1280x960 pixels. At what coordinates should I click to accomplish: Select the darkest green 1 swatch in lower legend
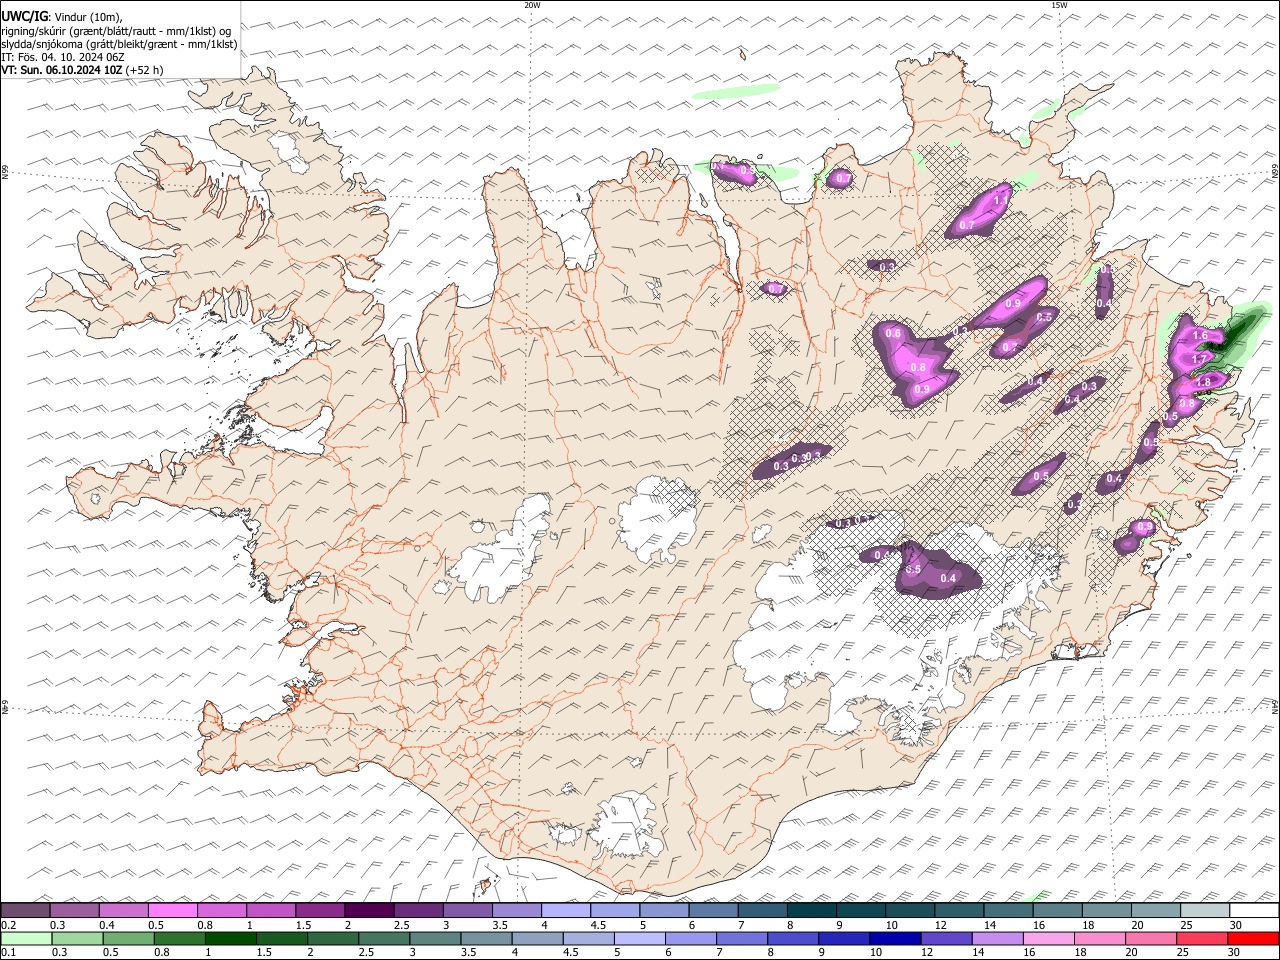(x=231, y=939)
